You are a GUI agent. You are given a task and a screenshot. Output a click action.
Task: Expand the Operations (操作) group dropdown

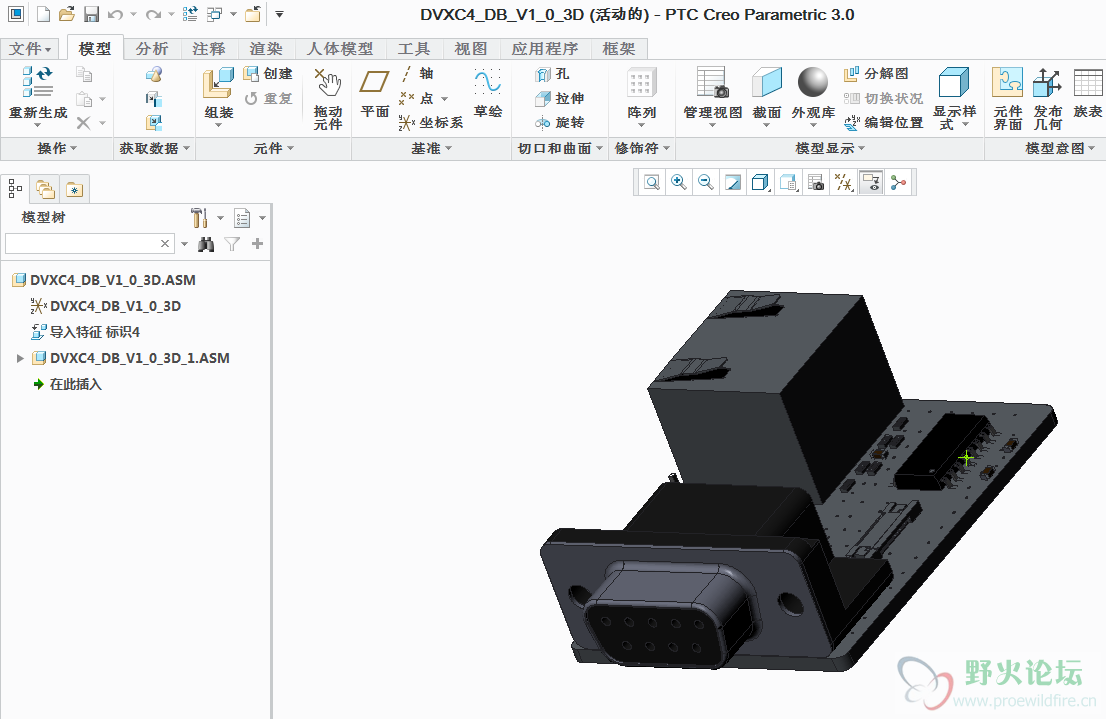point(57,148)
